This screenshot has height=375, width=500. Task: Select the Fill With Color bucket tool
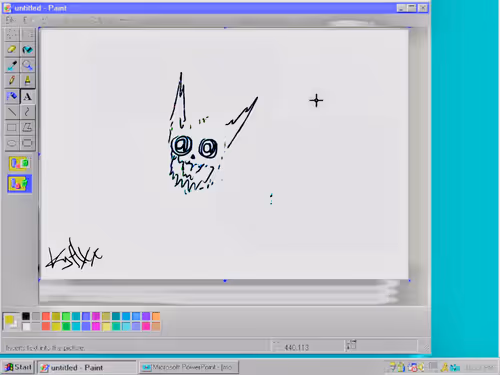point(27,50)
